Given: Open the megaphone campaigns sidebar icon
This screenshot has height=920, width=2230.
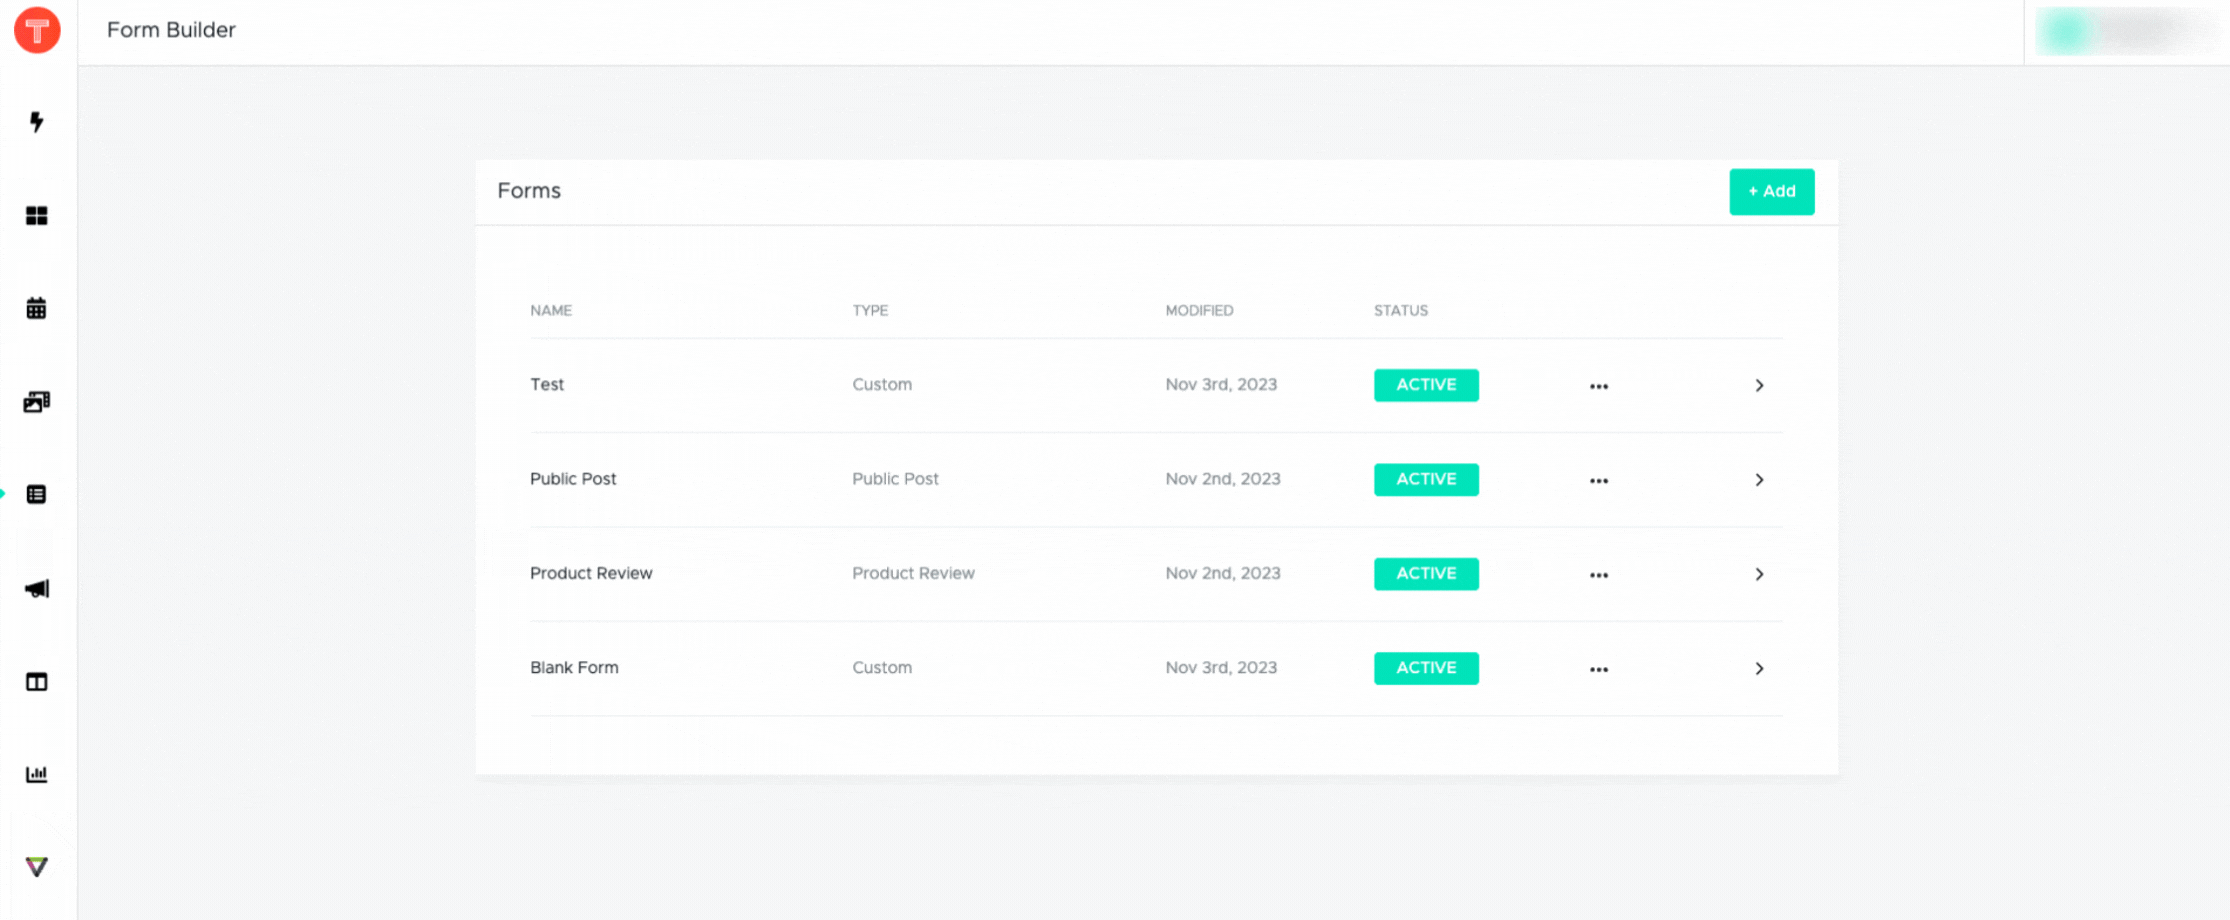Looking at the screenshot, I should (x=37, y=588).
